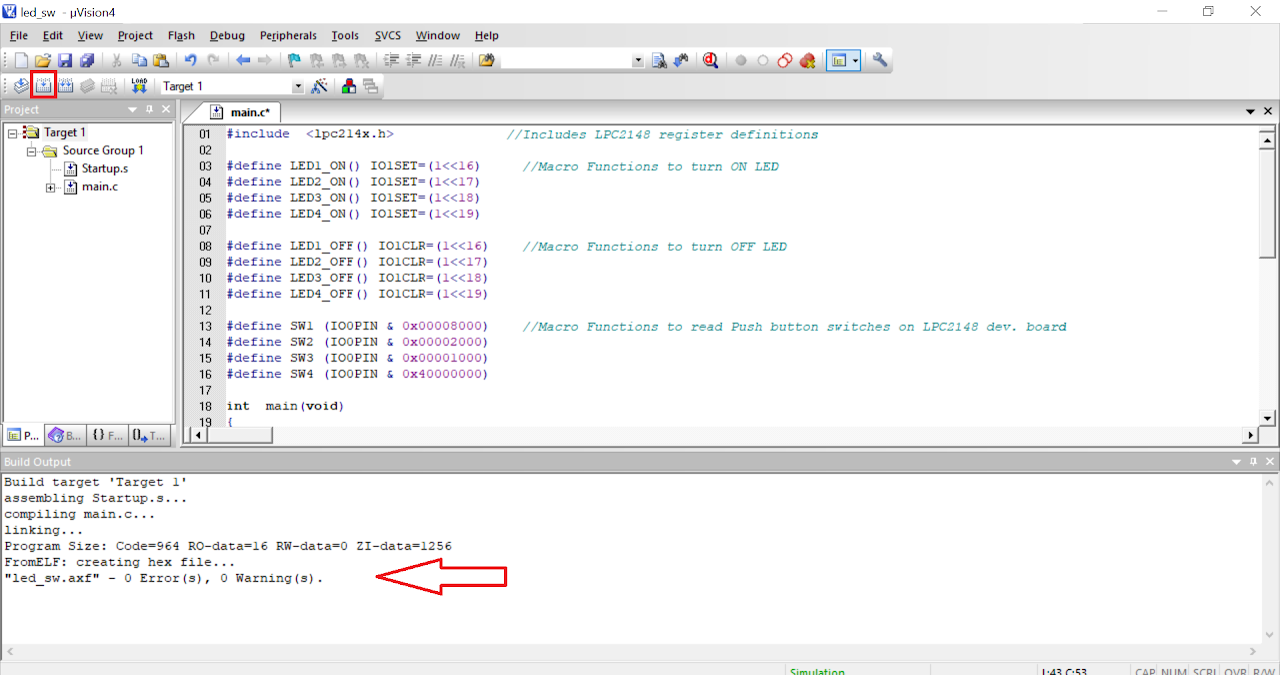
Task: Open the Flash menu
Action: pyautogui.click(x=181, y=35)
